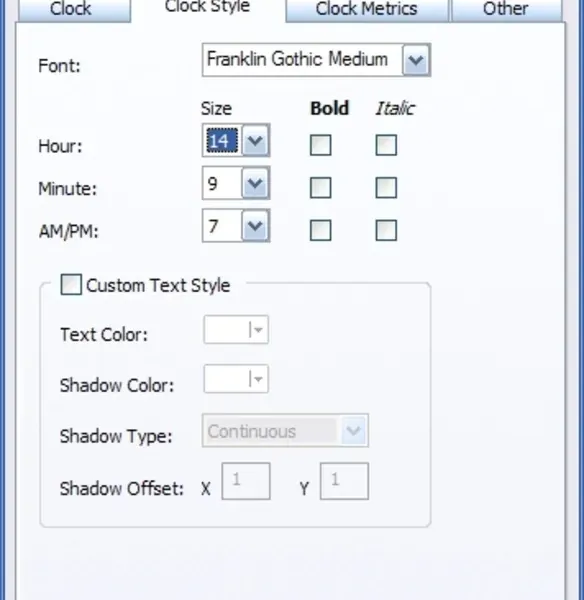Viewport: 584px width, 600px height.
Task: Toggle Bold for AM/PM text
Action: 320,230
